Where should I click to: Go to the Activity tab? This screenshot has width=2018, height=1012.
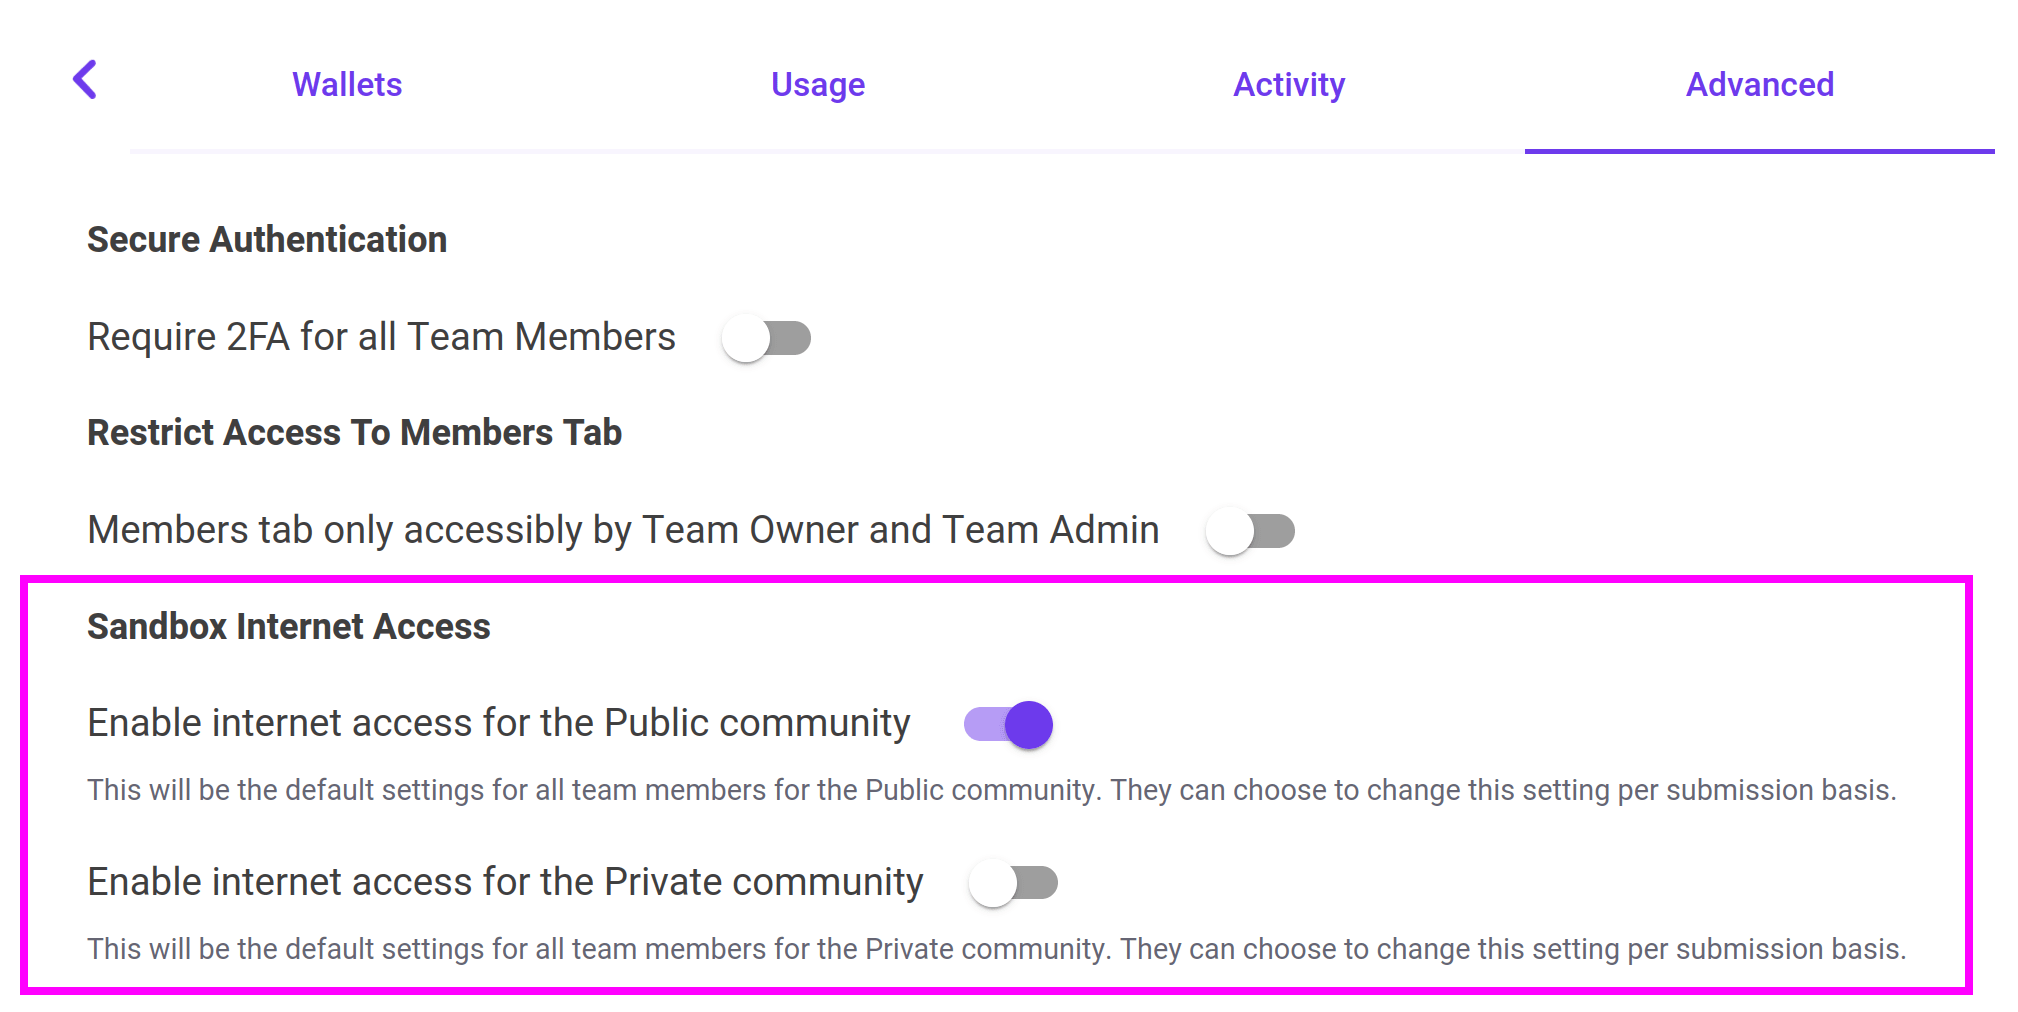pyautogui.click(x=1288, y=85)
